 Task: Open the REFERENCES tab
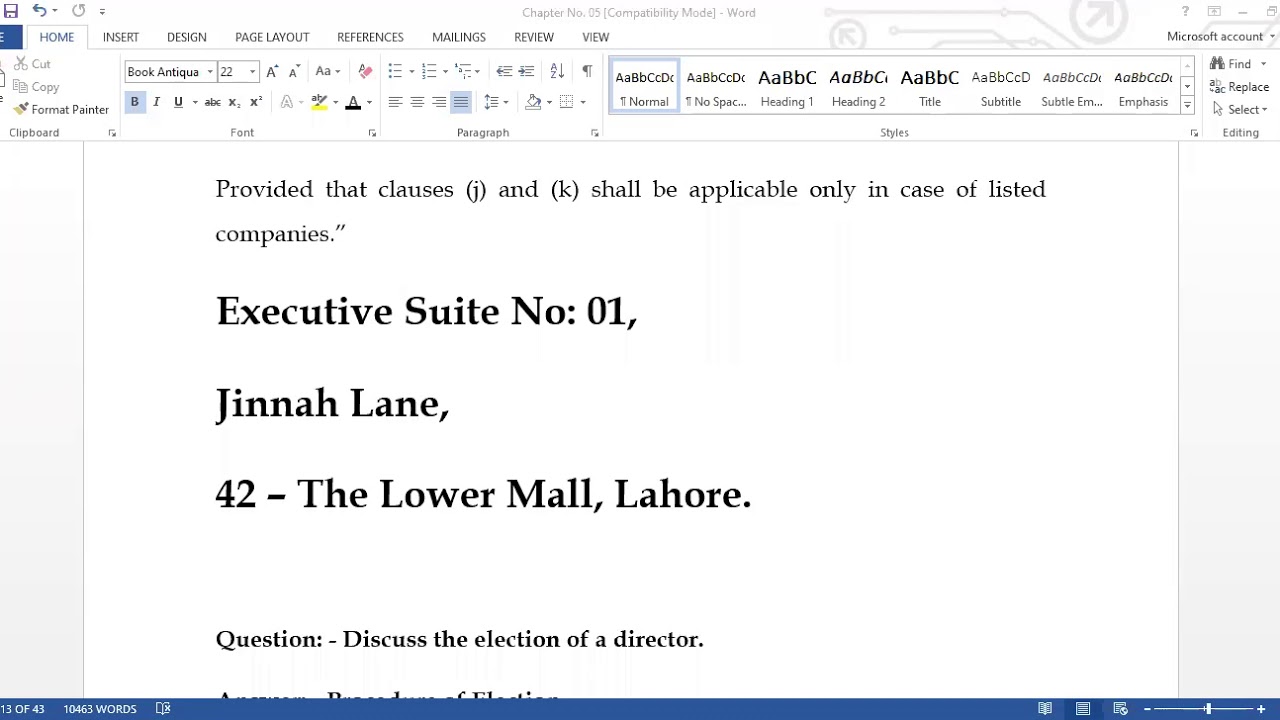(370, 37)
